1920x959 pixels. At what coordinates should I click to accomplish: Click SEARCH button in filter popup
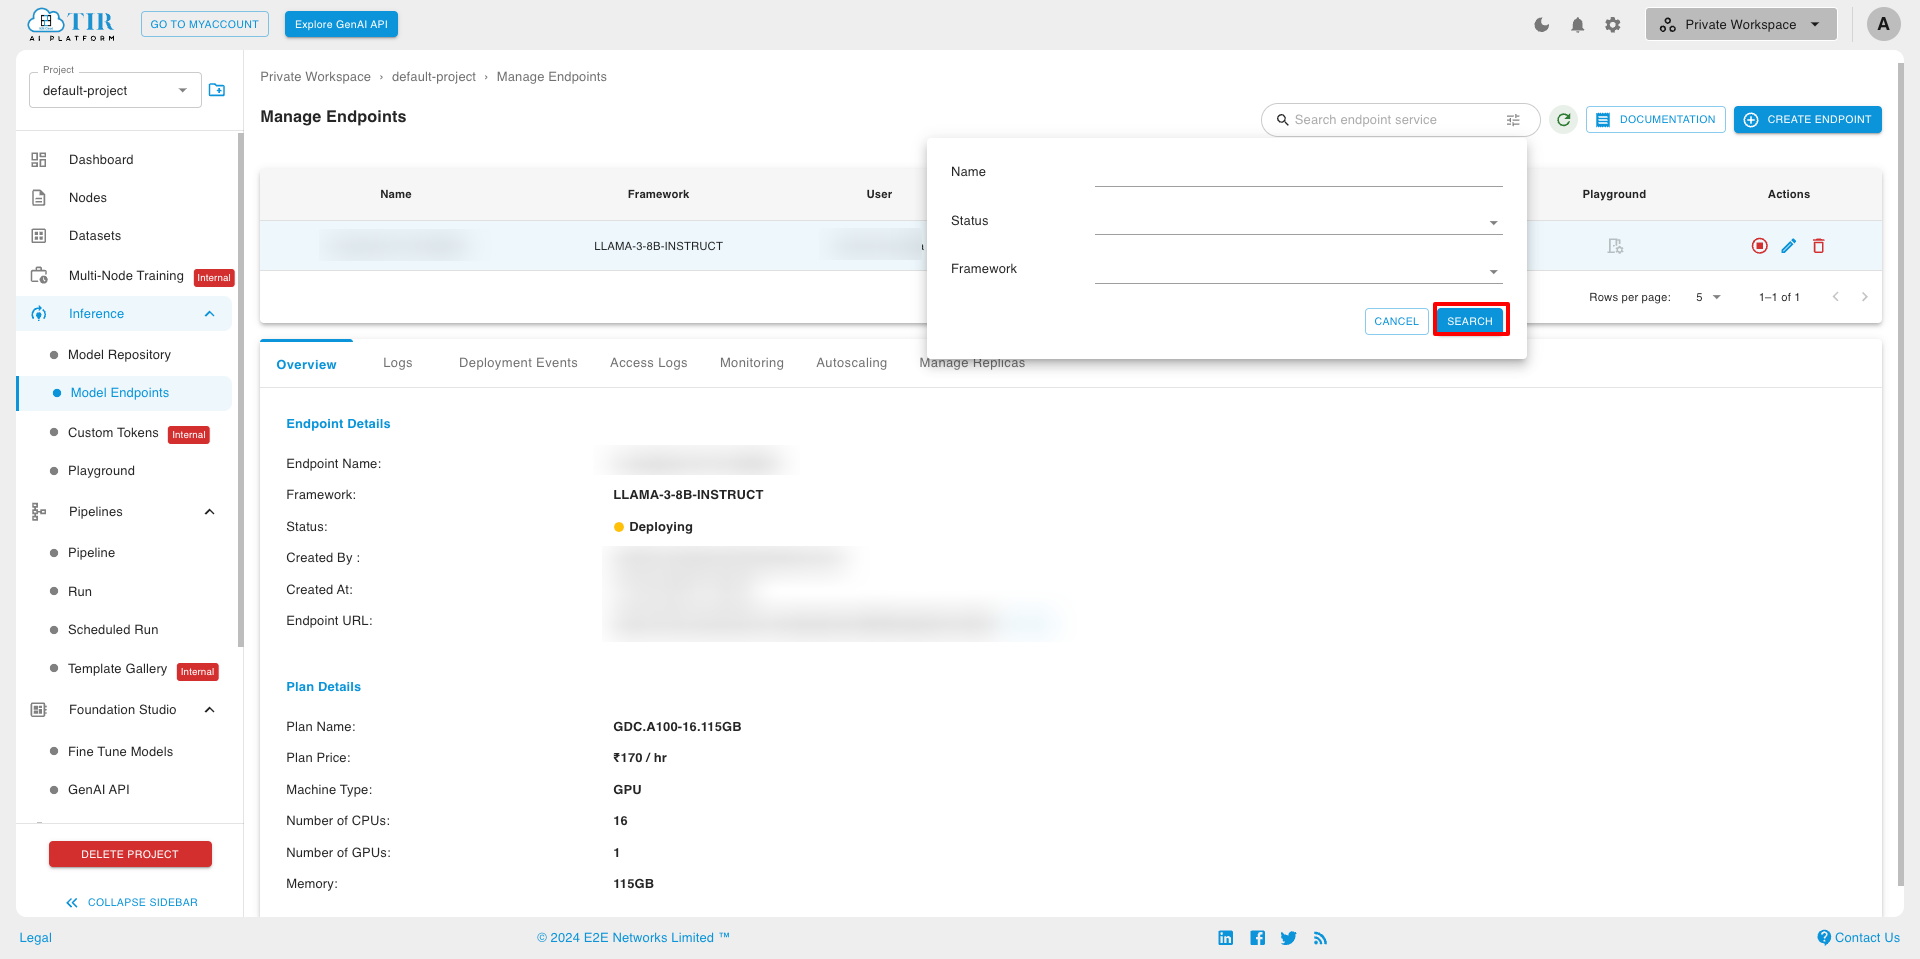point(1470,321)
